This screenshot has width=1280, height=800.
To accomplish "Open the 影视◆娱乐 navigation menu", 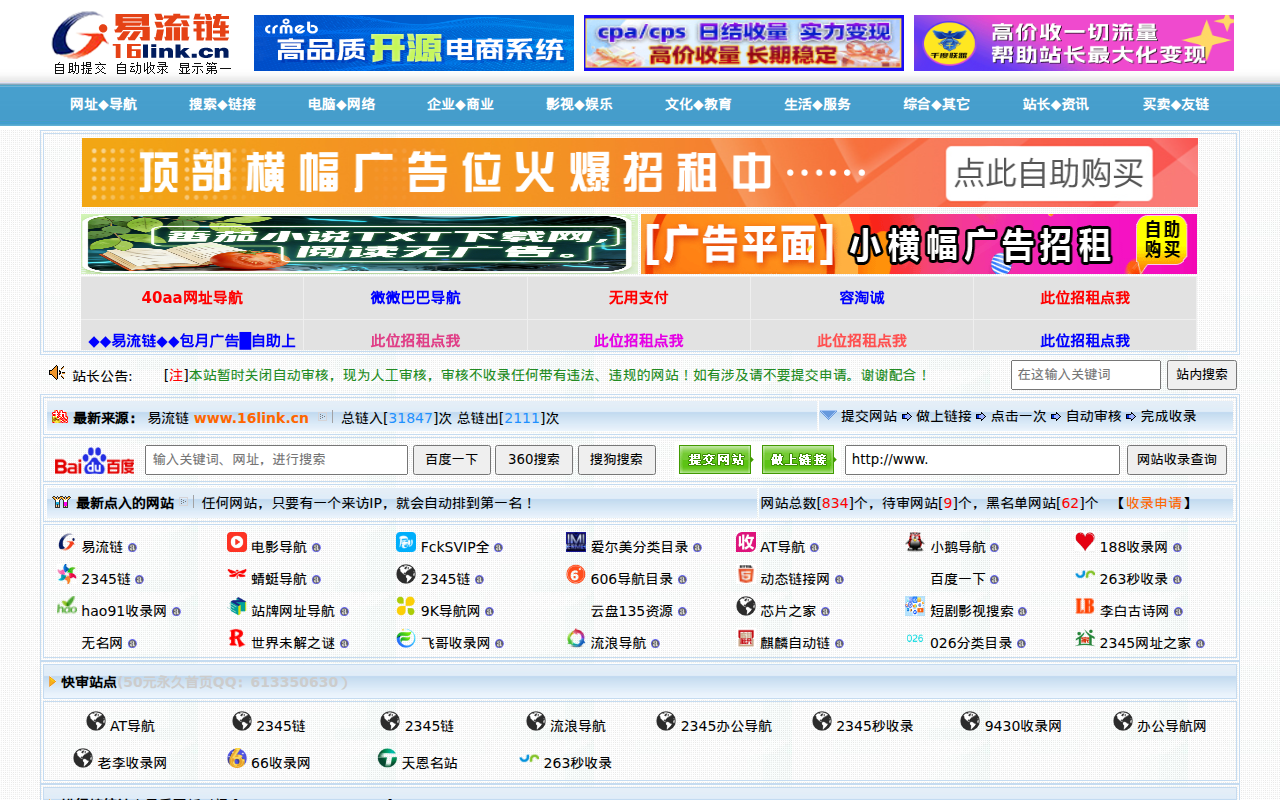I will [x=580, y=104].
